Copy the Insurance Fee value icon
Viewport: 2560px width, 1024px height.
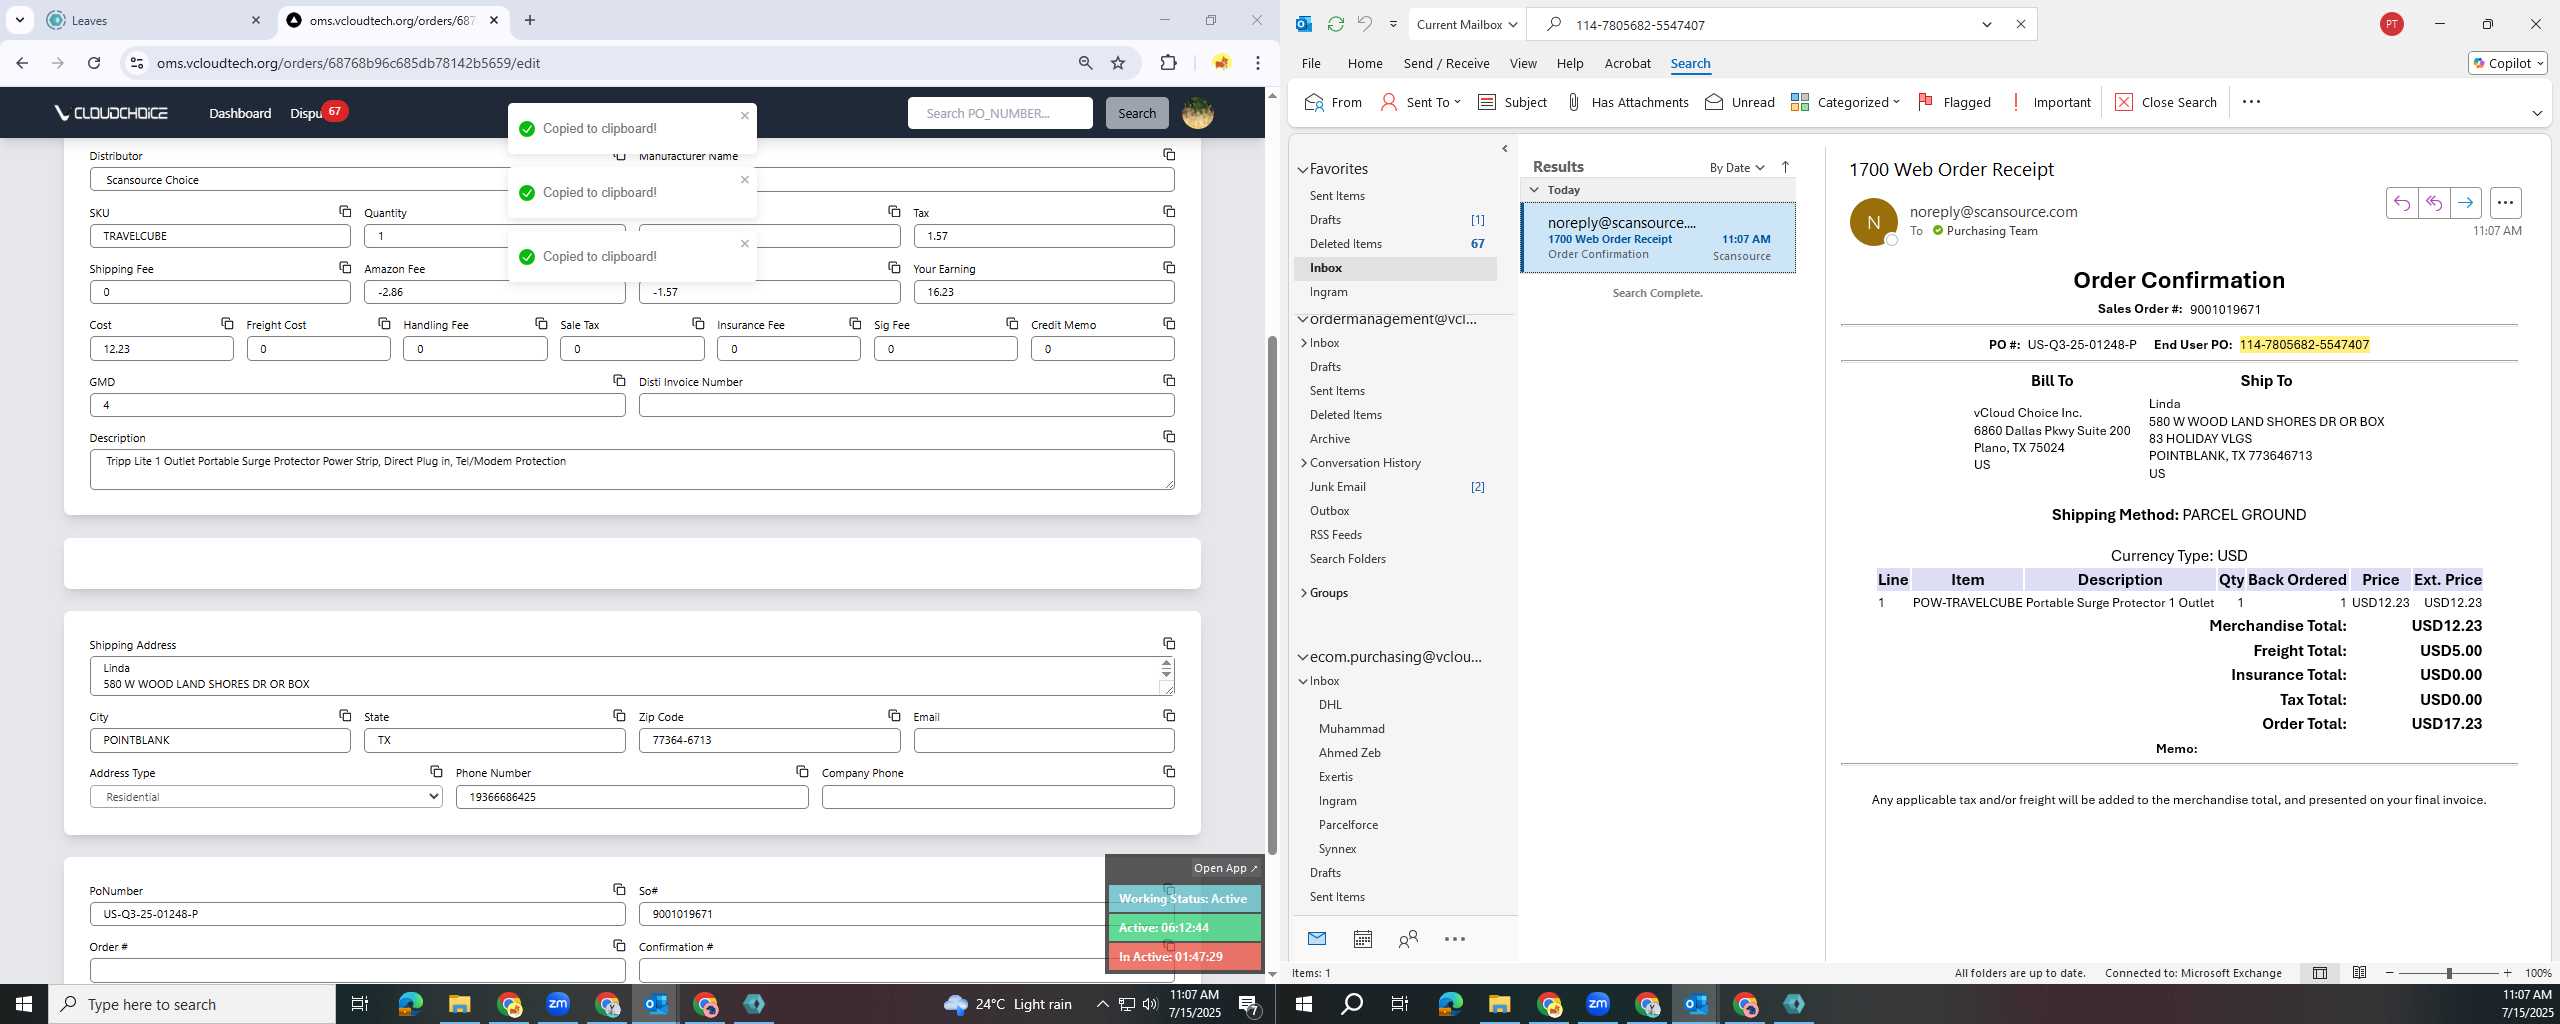point(855,323)
